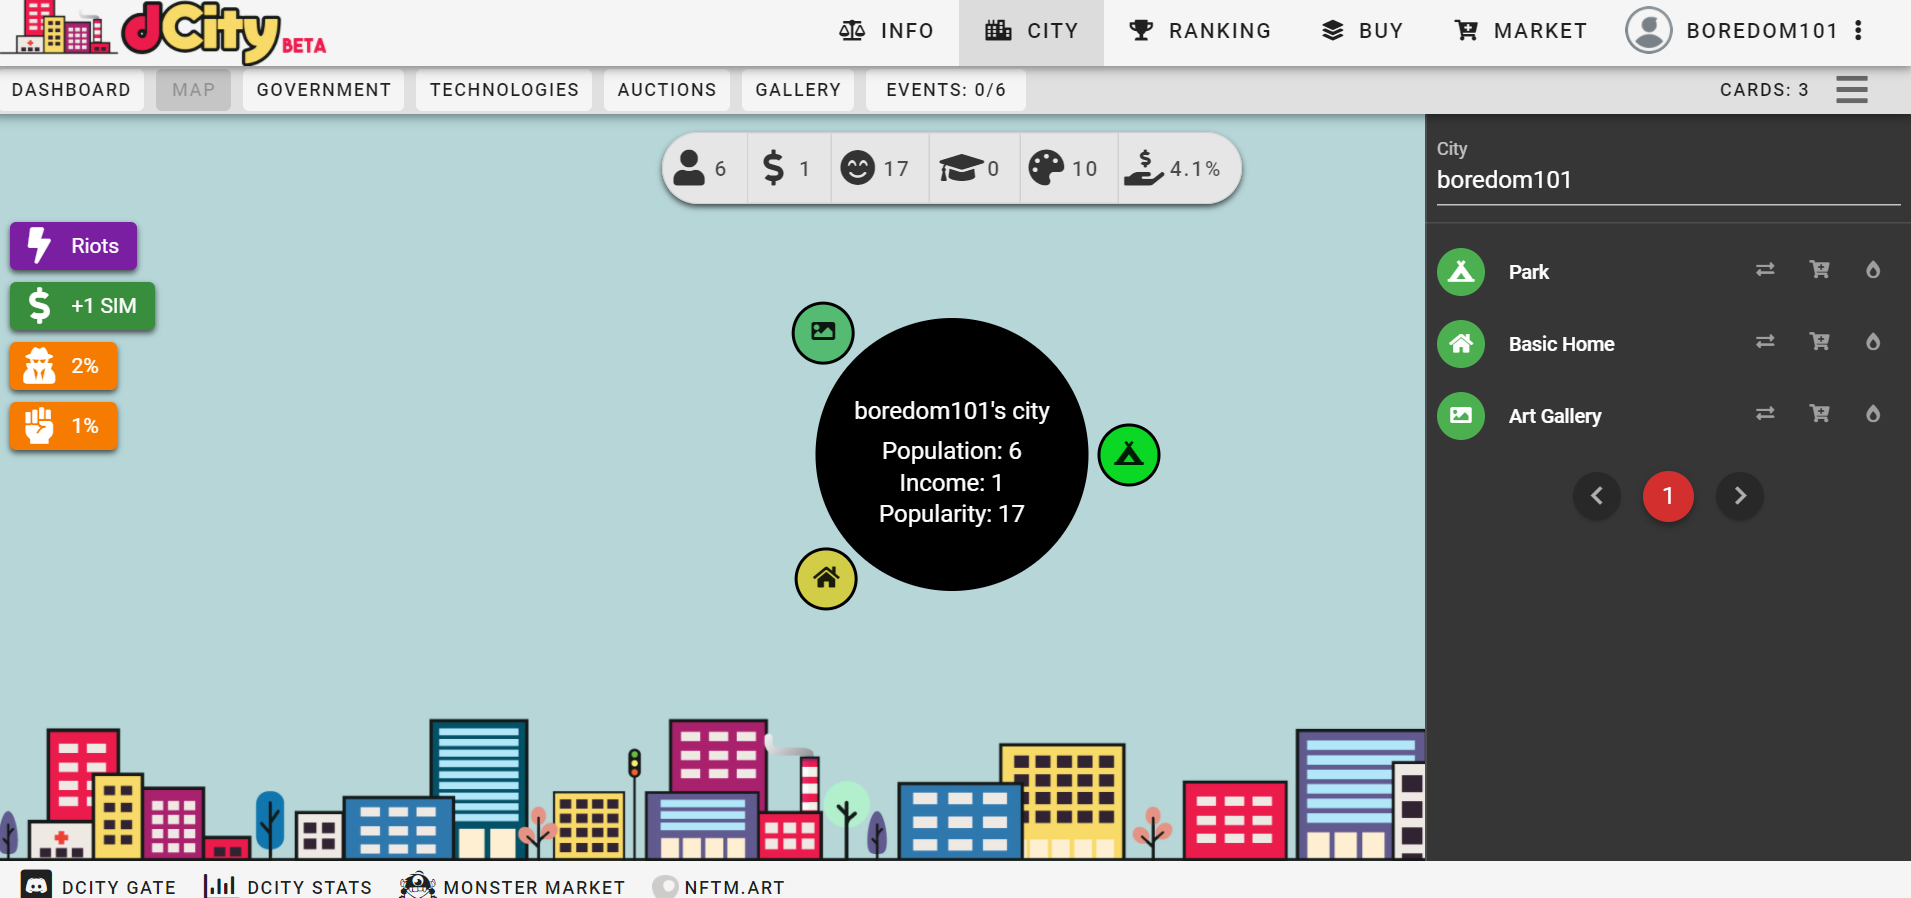Viewport: 1911px width, 898px height.
Task: Click the City name input field
Action: [x=1667, y=180]
